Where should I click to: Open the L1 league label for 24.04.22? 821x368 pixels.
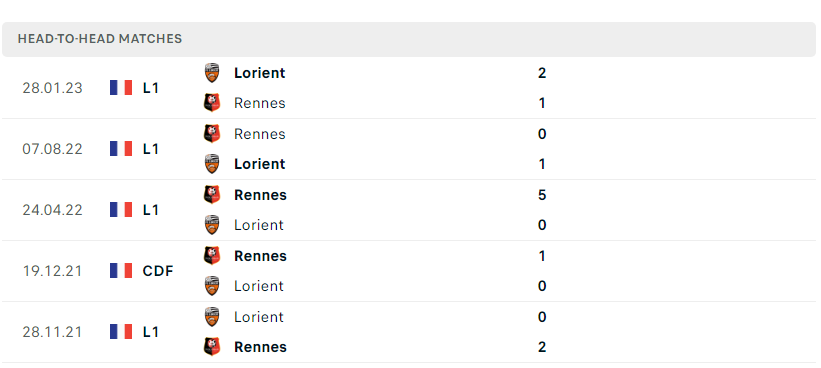[x=151, y=210]
